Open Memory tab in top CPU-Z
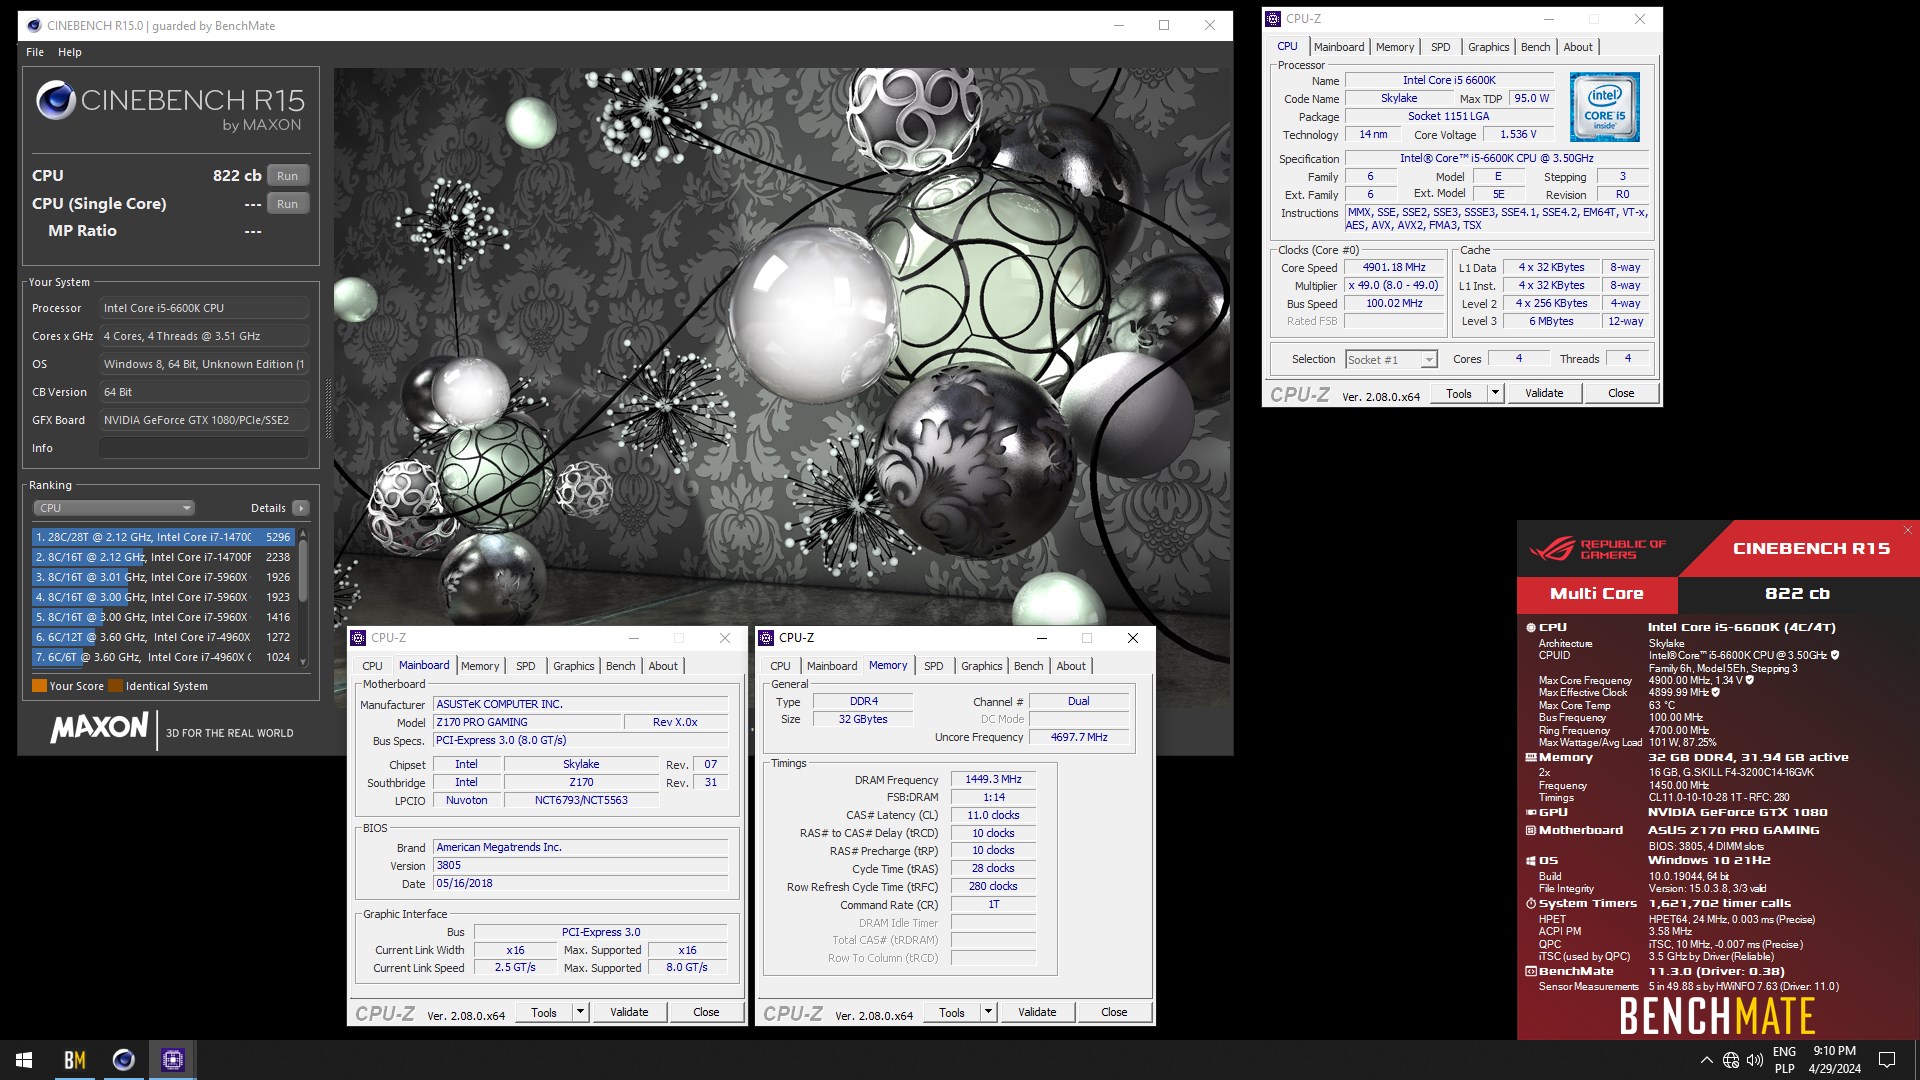The width and height of the screenshot is (1920, 1080). click(x=1395, y=47)
